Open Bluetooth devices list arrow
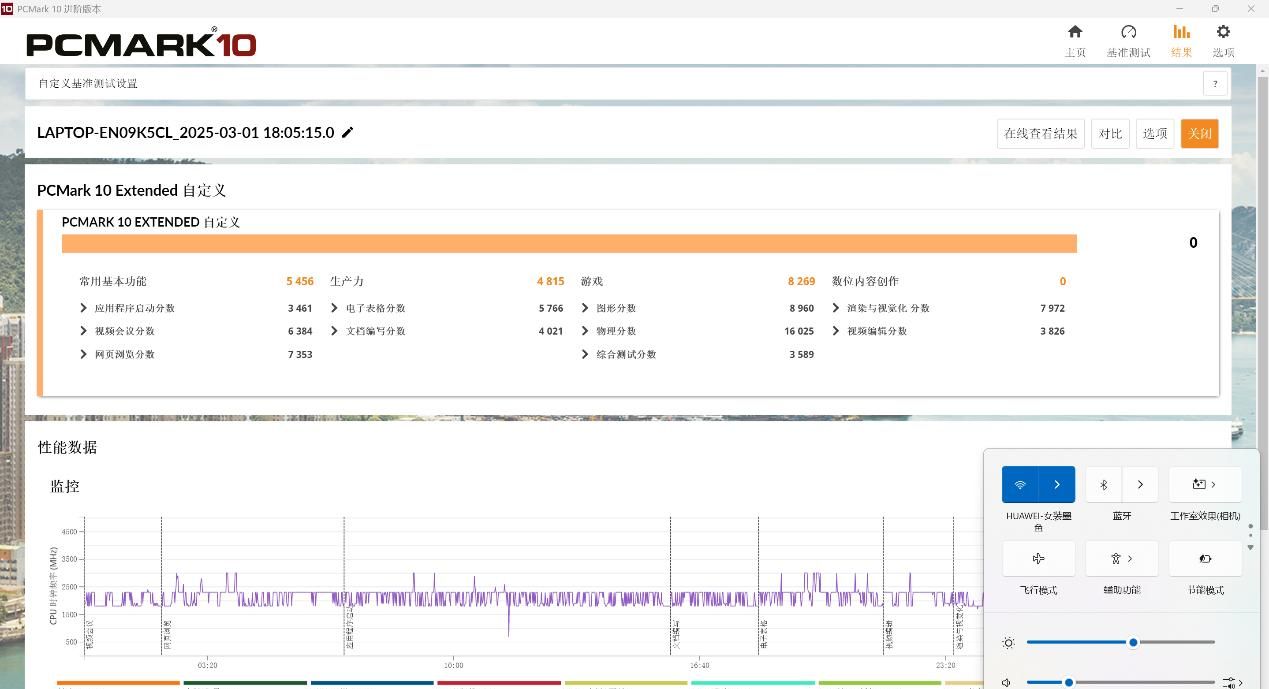 [x=1140, y=484]
